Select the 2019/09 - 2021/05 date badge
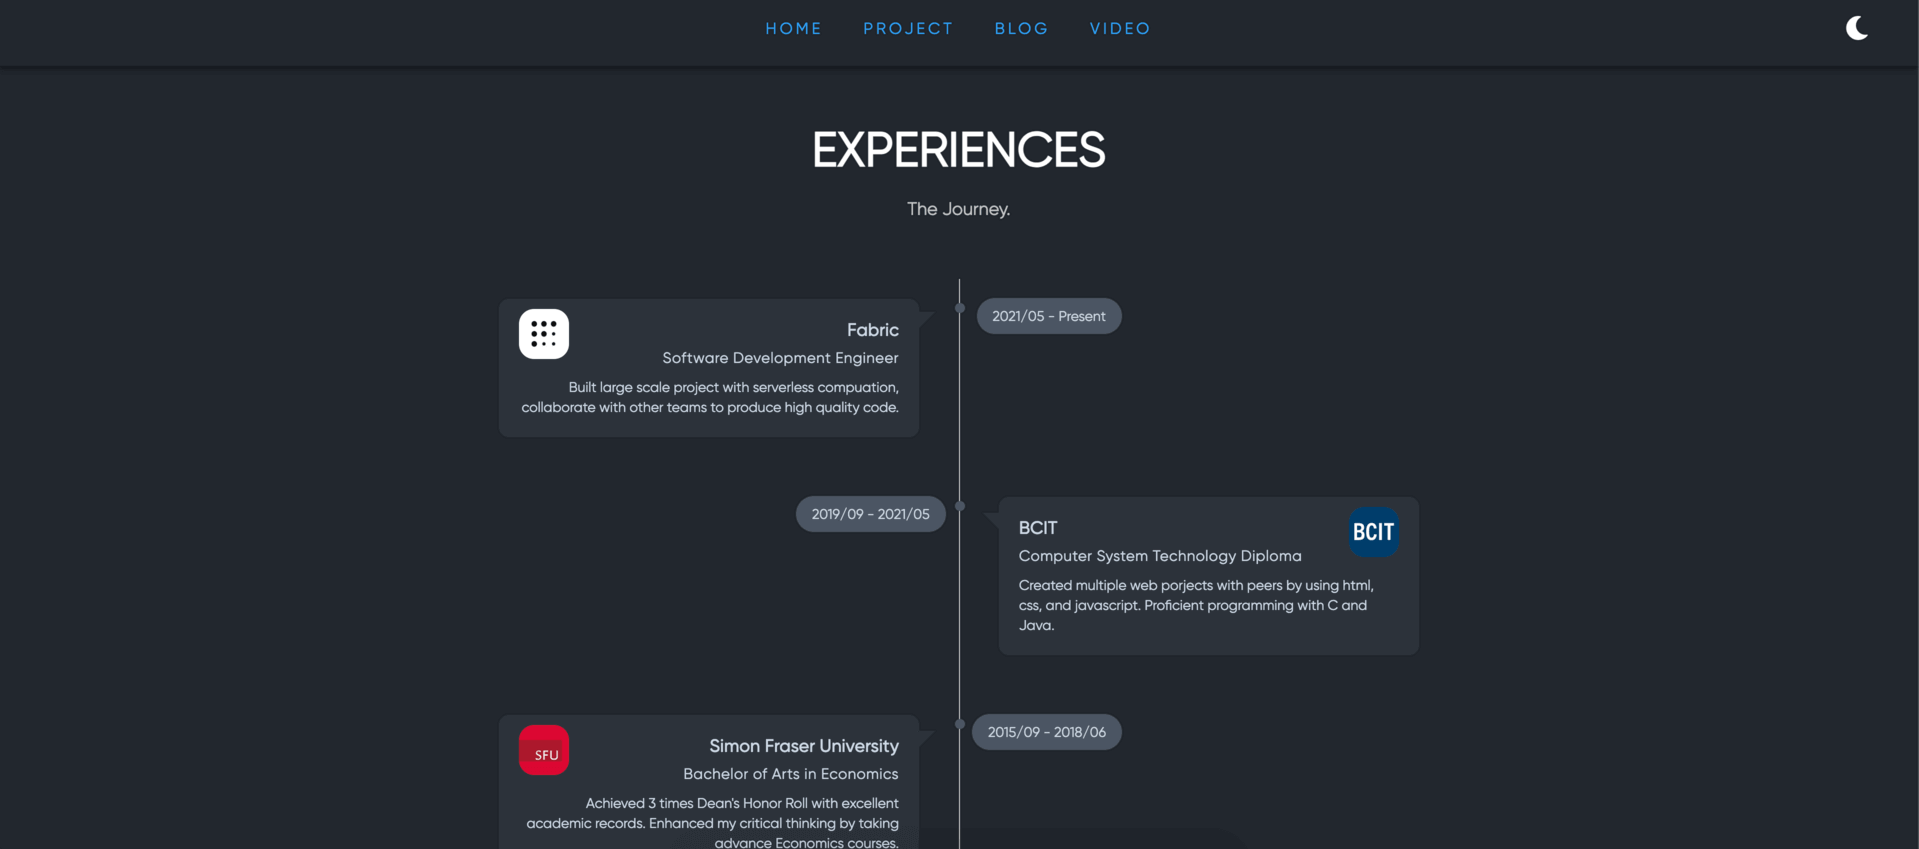1919x849 pixels. point(870,514)
